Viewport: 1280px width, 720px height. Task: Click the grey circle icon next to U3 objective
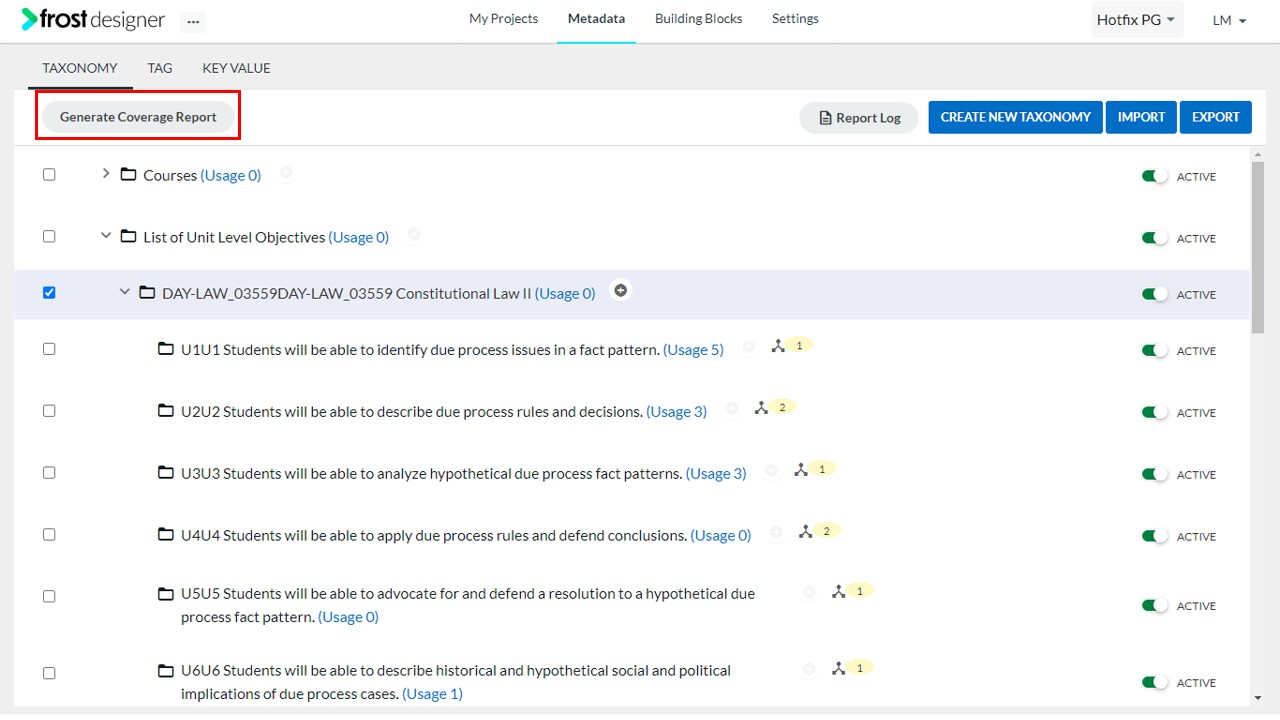pos(771,470)
